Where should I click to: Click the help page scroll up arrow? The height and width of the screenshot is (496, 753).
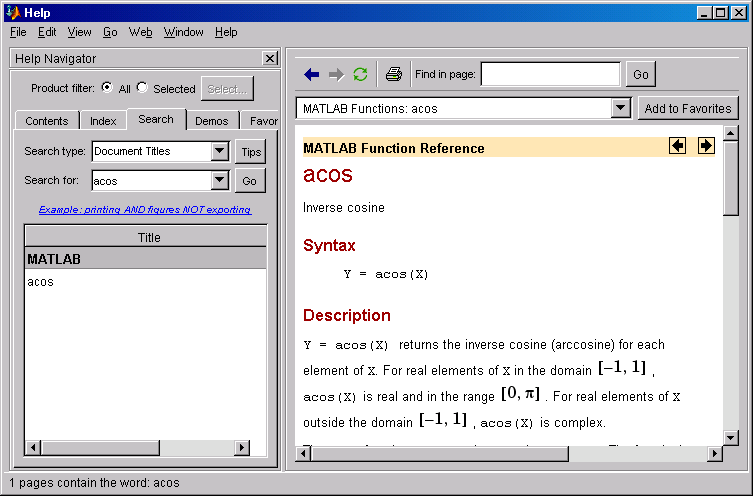pos(730,133)
